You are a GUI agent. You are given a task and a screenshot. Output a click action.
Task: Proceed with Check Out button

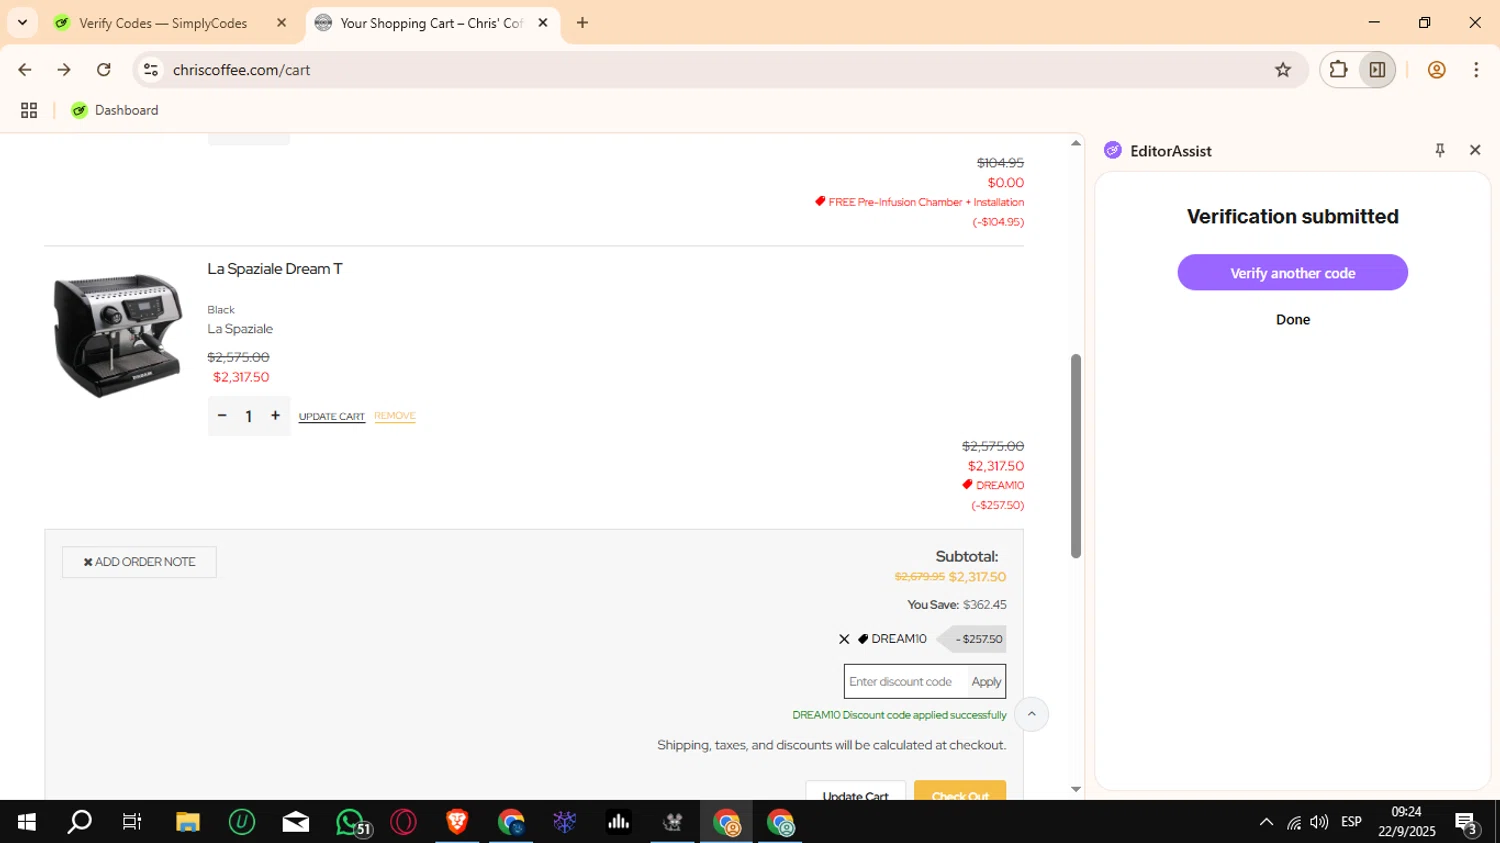[x=960, y=791]
